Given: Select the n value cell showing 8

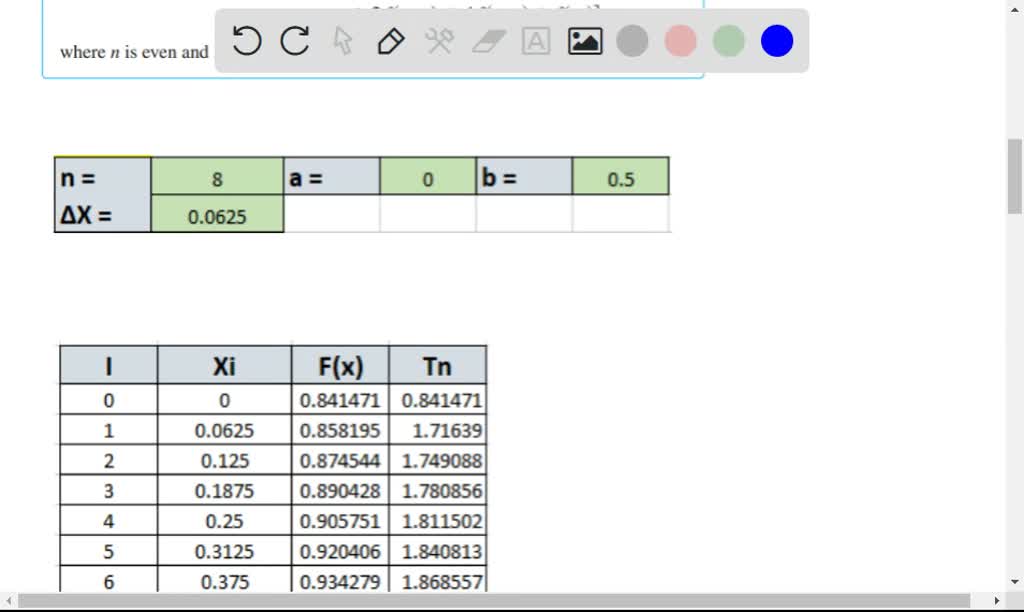Looking at the screenshot, I should click(x=217, y=176).
